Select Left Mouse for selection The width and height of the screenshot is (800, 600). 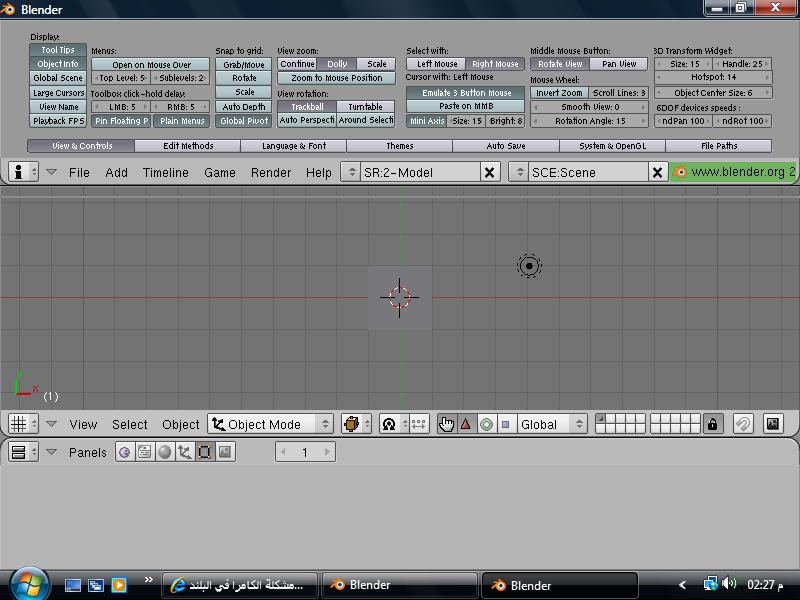[x=436, y=64]
